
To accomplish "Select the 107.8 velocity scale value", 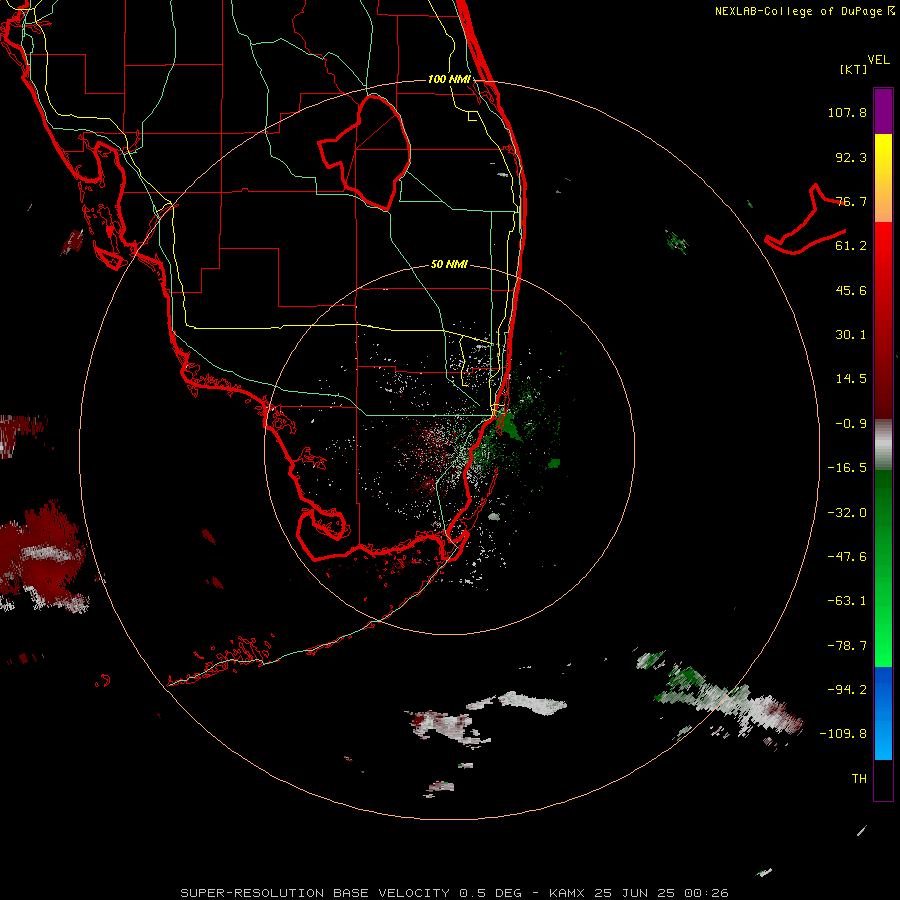I will [x=847, y=112].
